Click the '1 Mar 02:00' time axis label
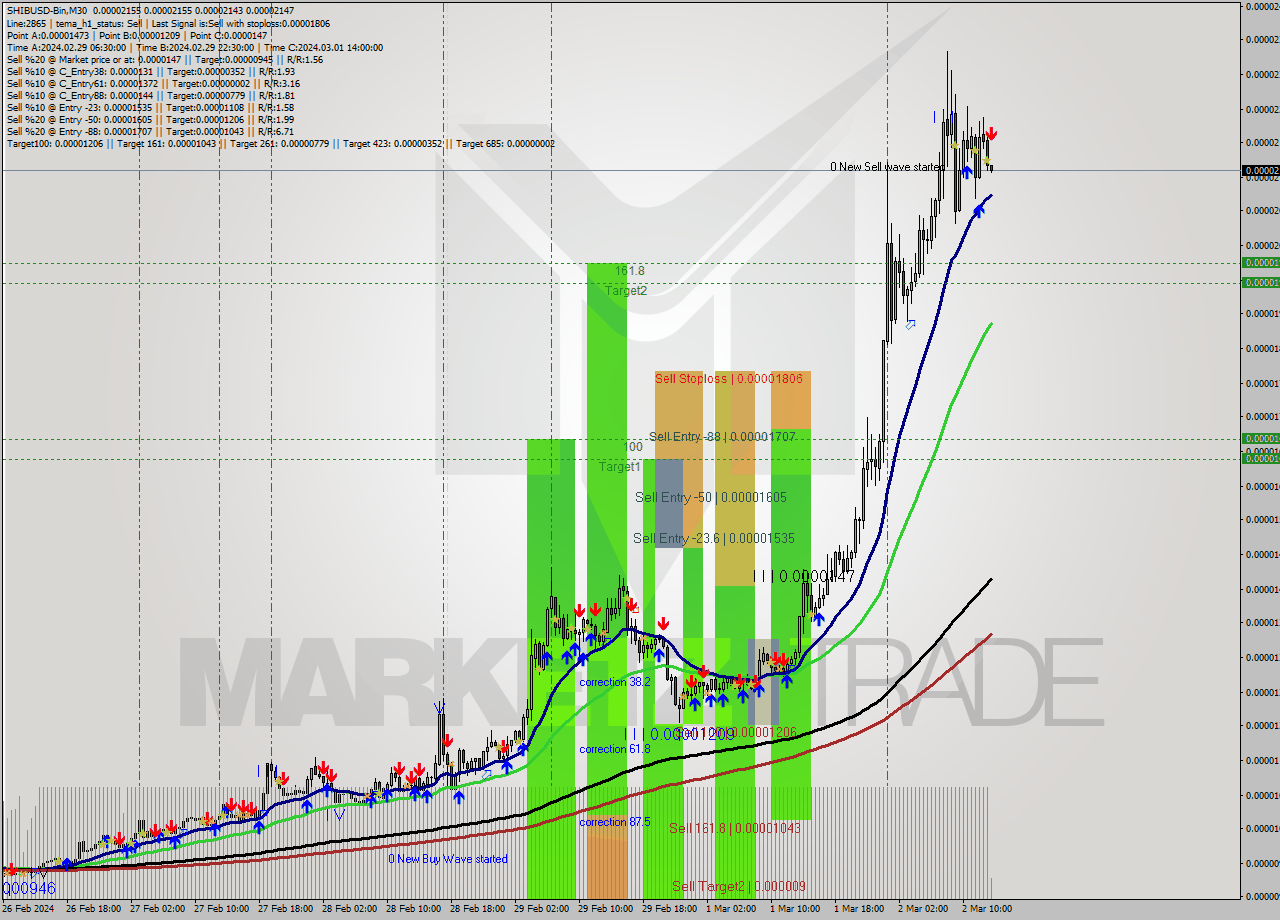 (731, 909)
